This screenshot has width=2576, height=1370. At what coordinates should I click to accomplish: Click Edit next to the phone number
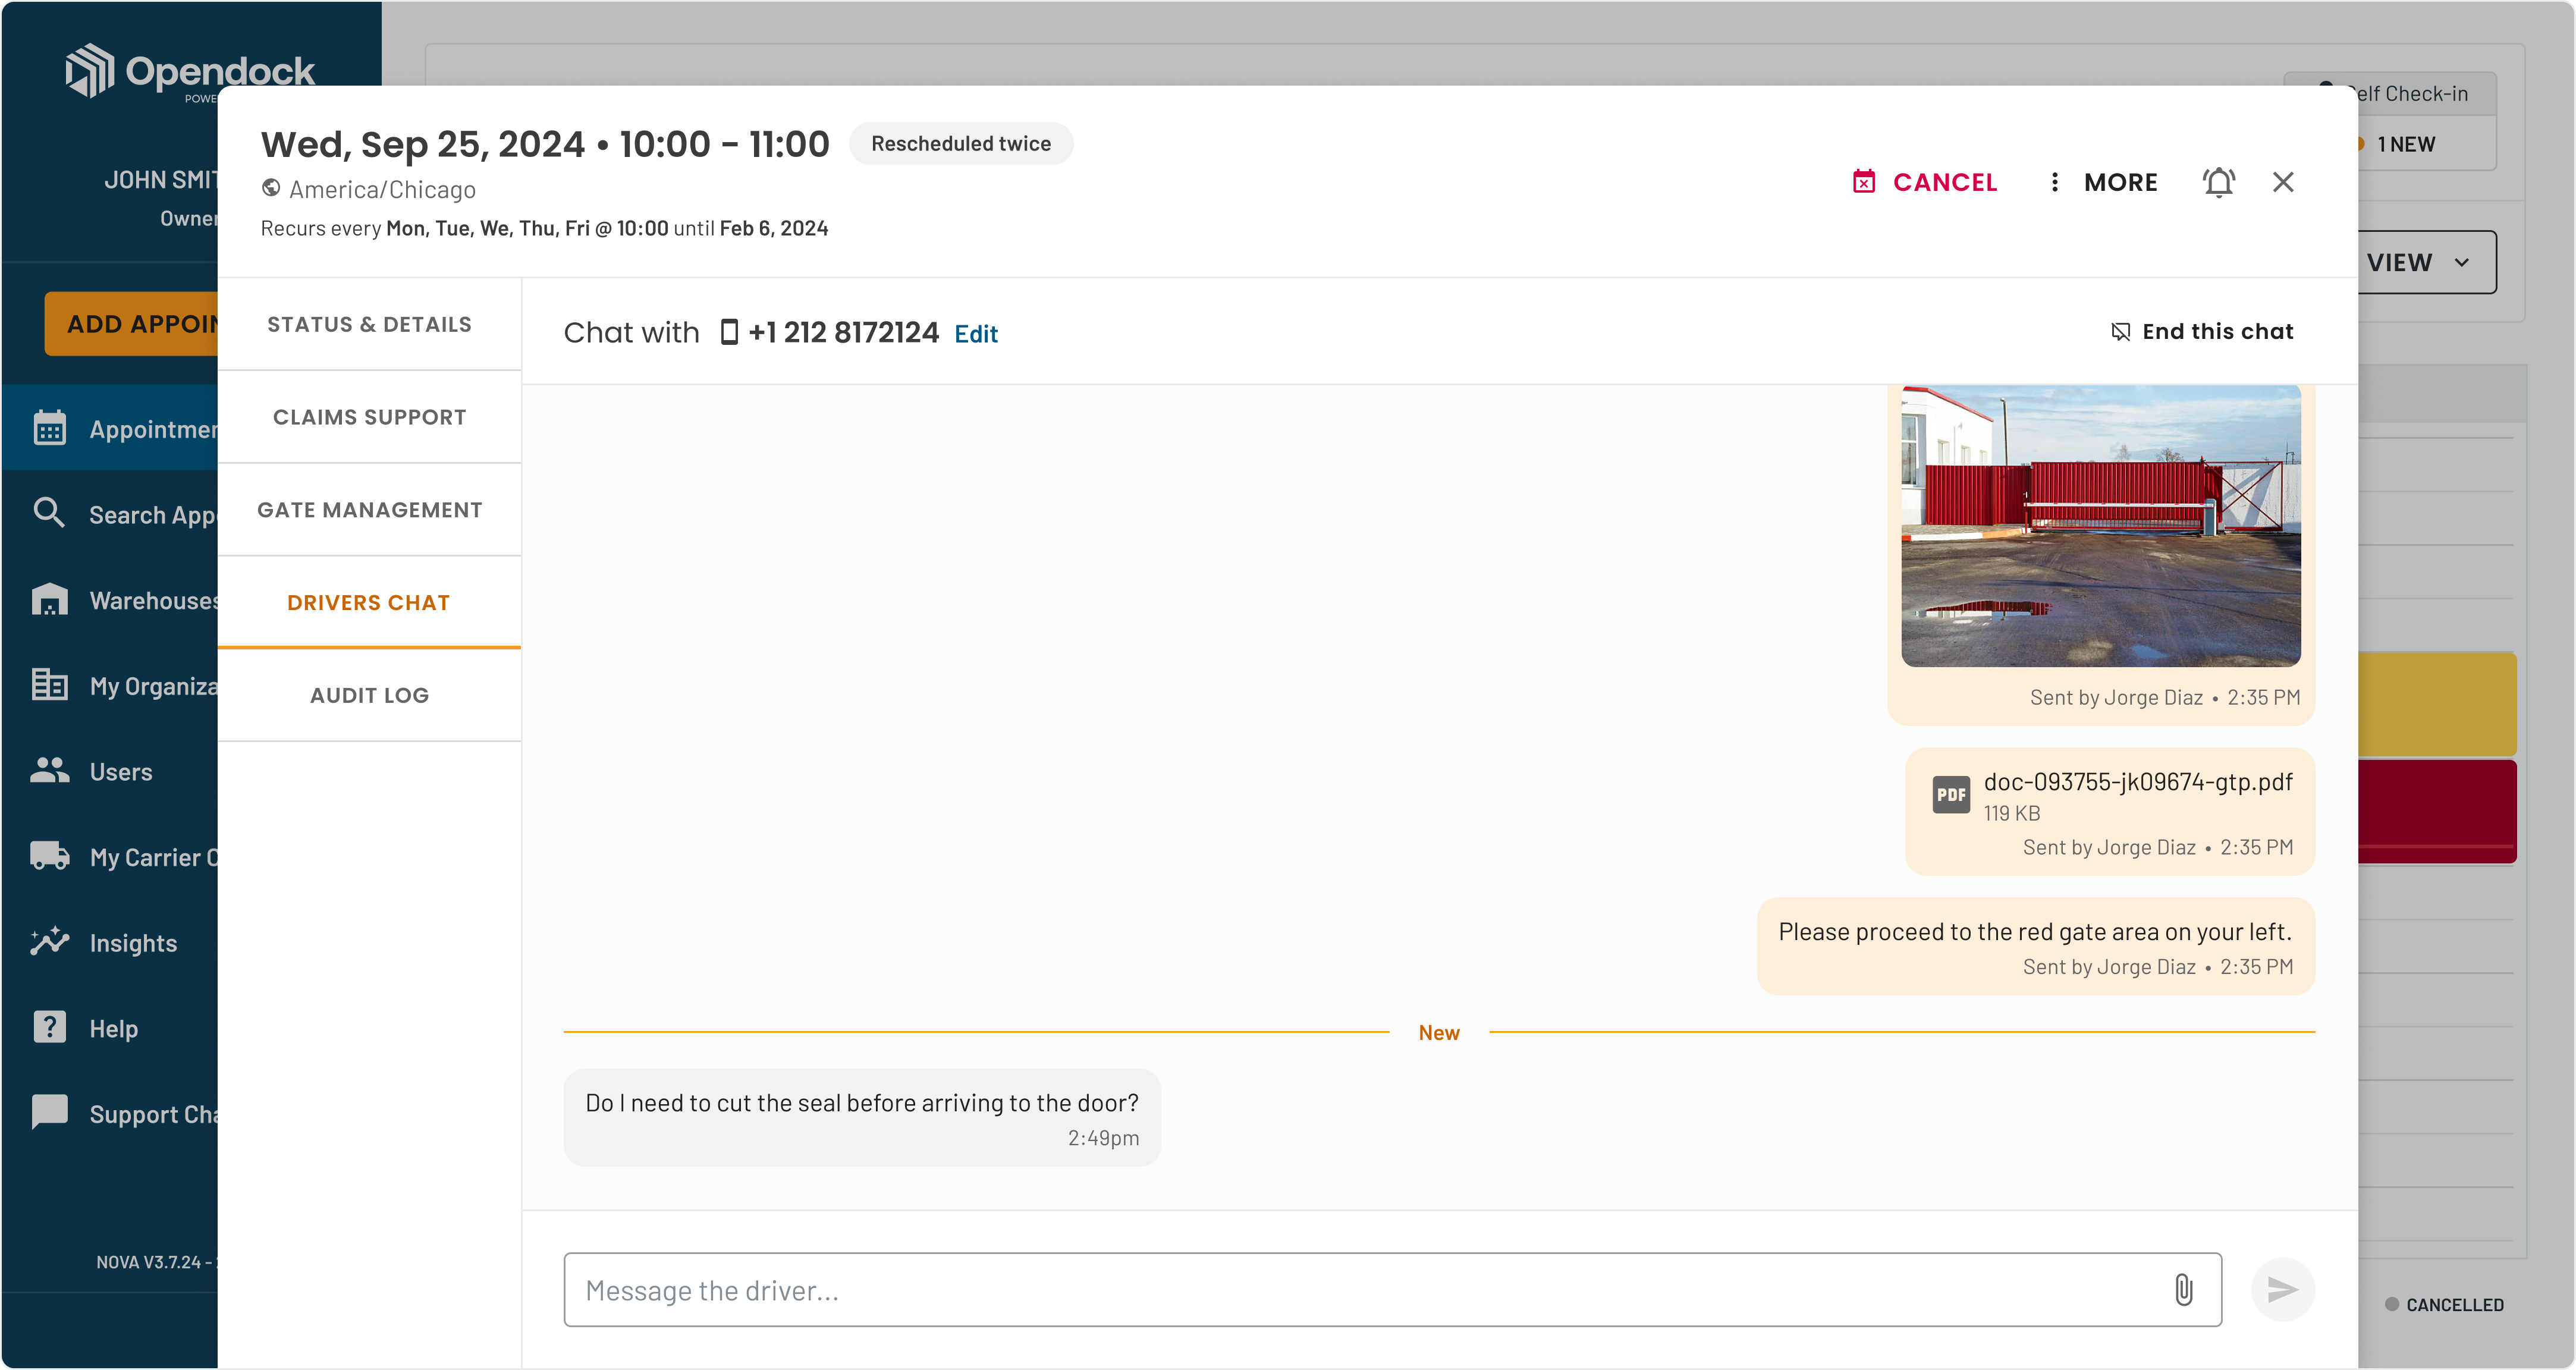[x=976, y=334]
